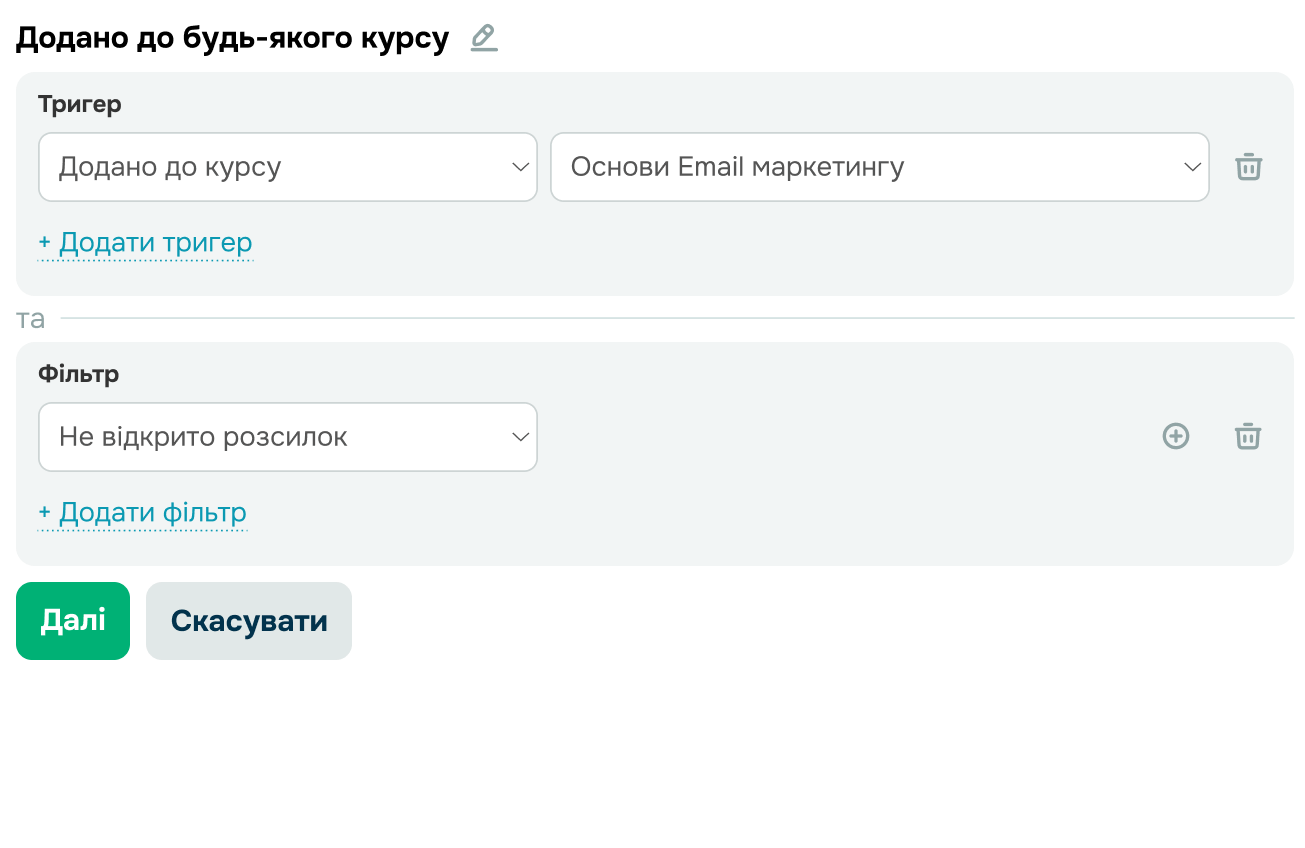Screen dimensions: 1305x848
Task: Click the "Тригер" section label
Action: pyautogui.click(x=80, y=104)
